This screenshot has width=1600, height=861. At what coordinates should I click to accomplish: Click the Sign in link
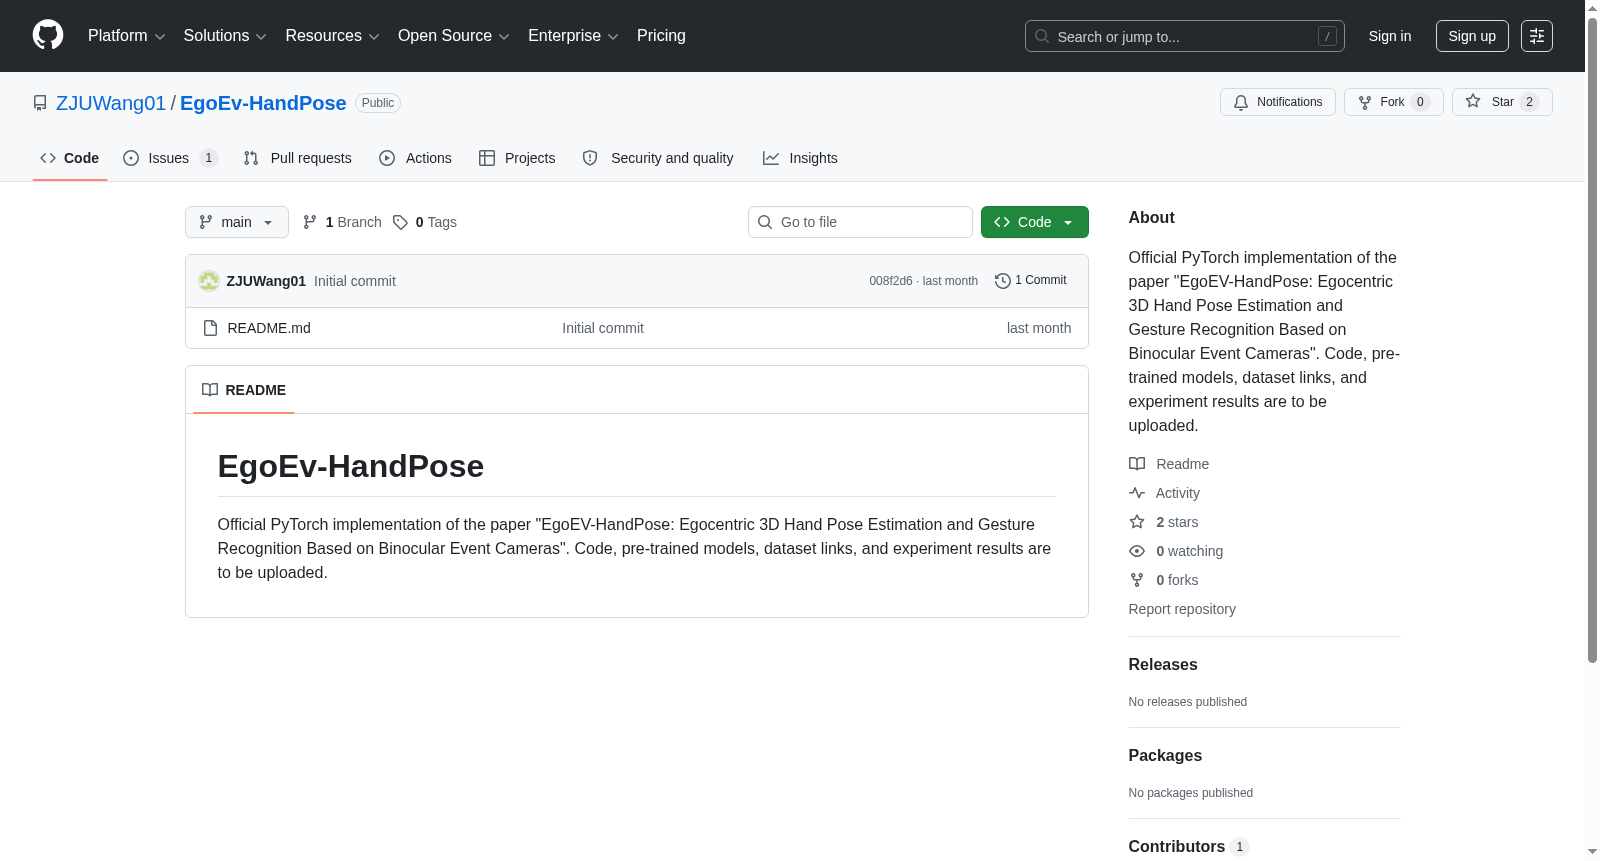1390,36
